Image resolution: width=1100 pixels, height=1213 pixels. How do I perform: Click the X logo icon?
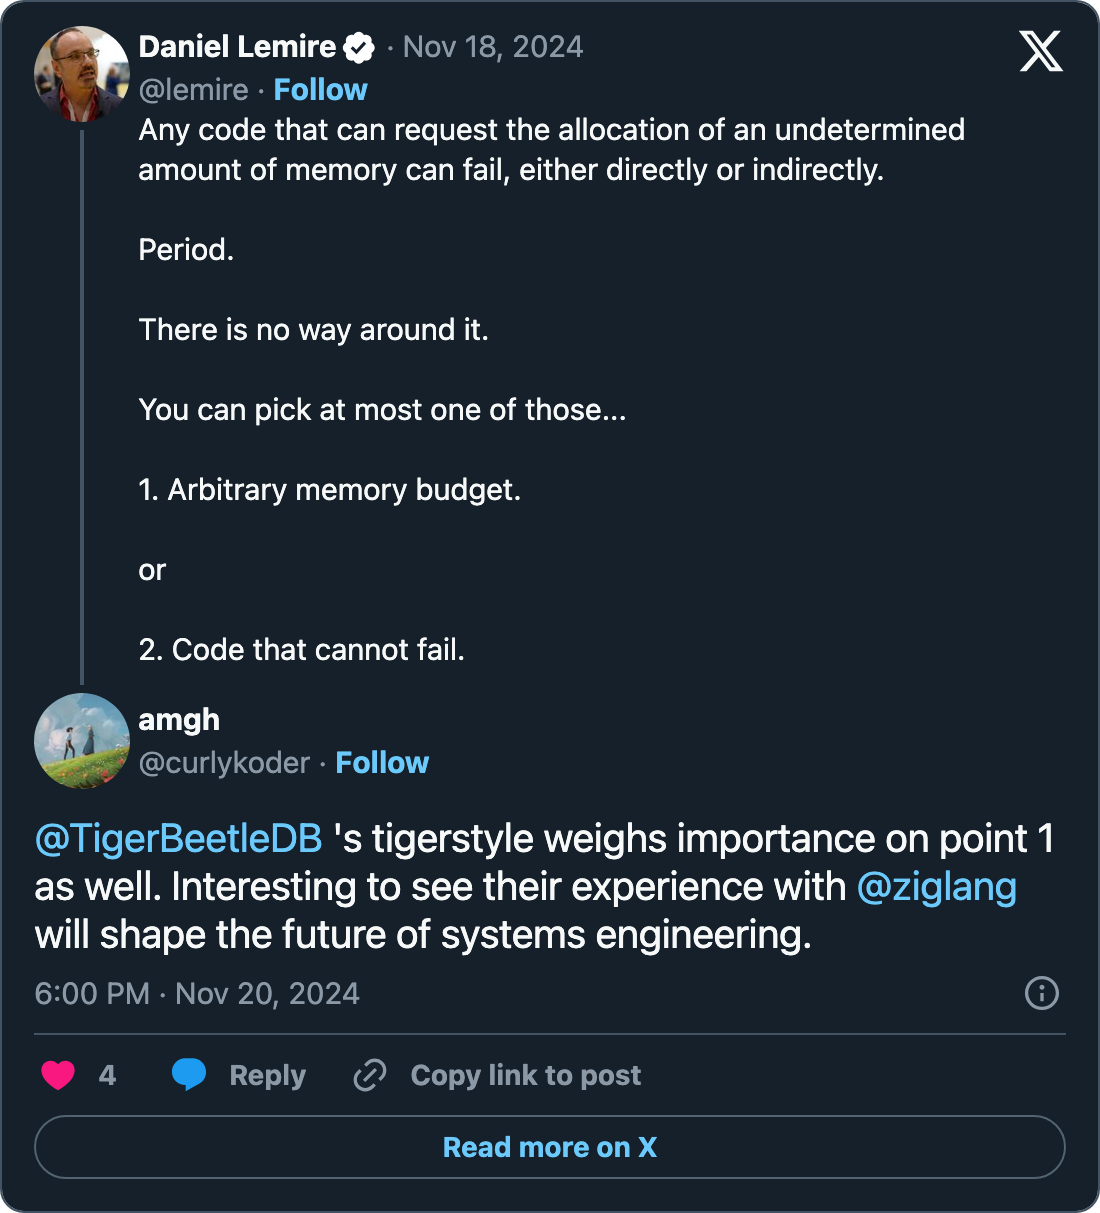click(1041, 50)
